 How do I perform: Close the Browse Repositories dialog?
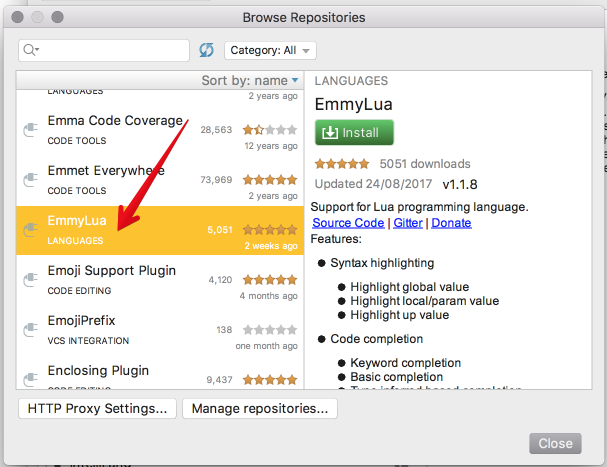[555, 443]
